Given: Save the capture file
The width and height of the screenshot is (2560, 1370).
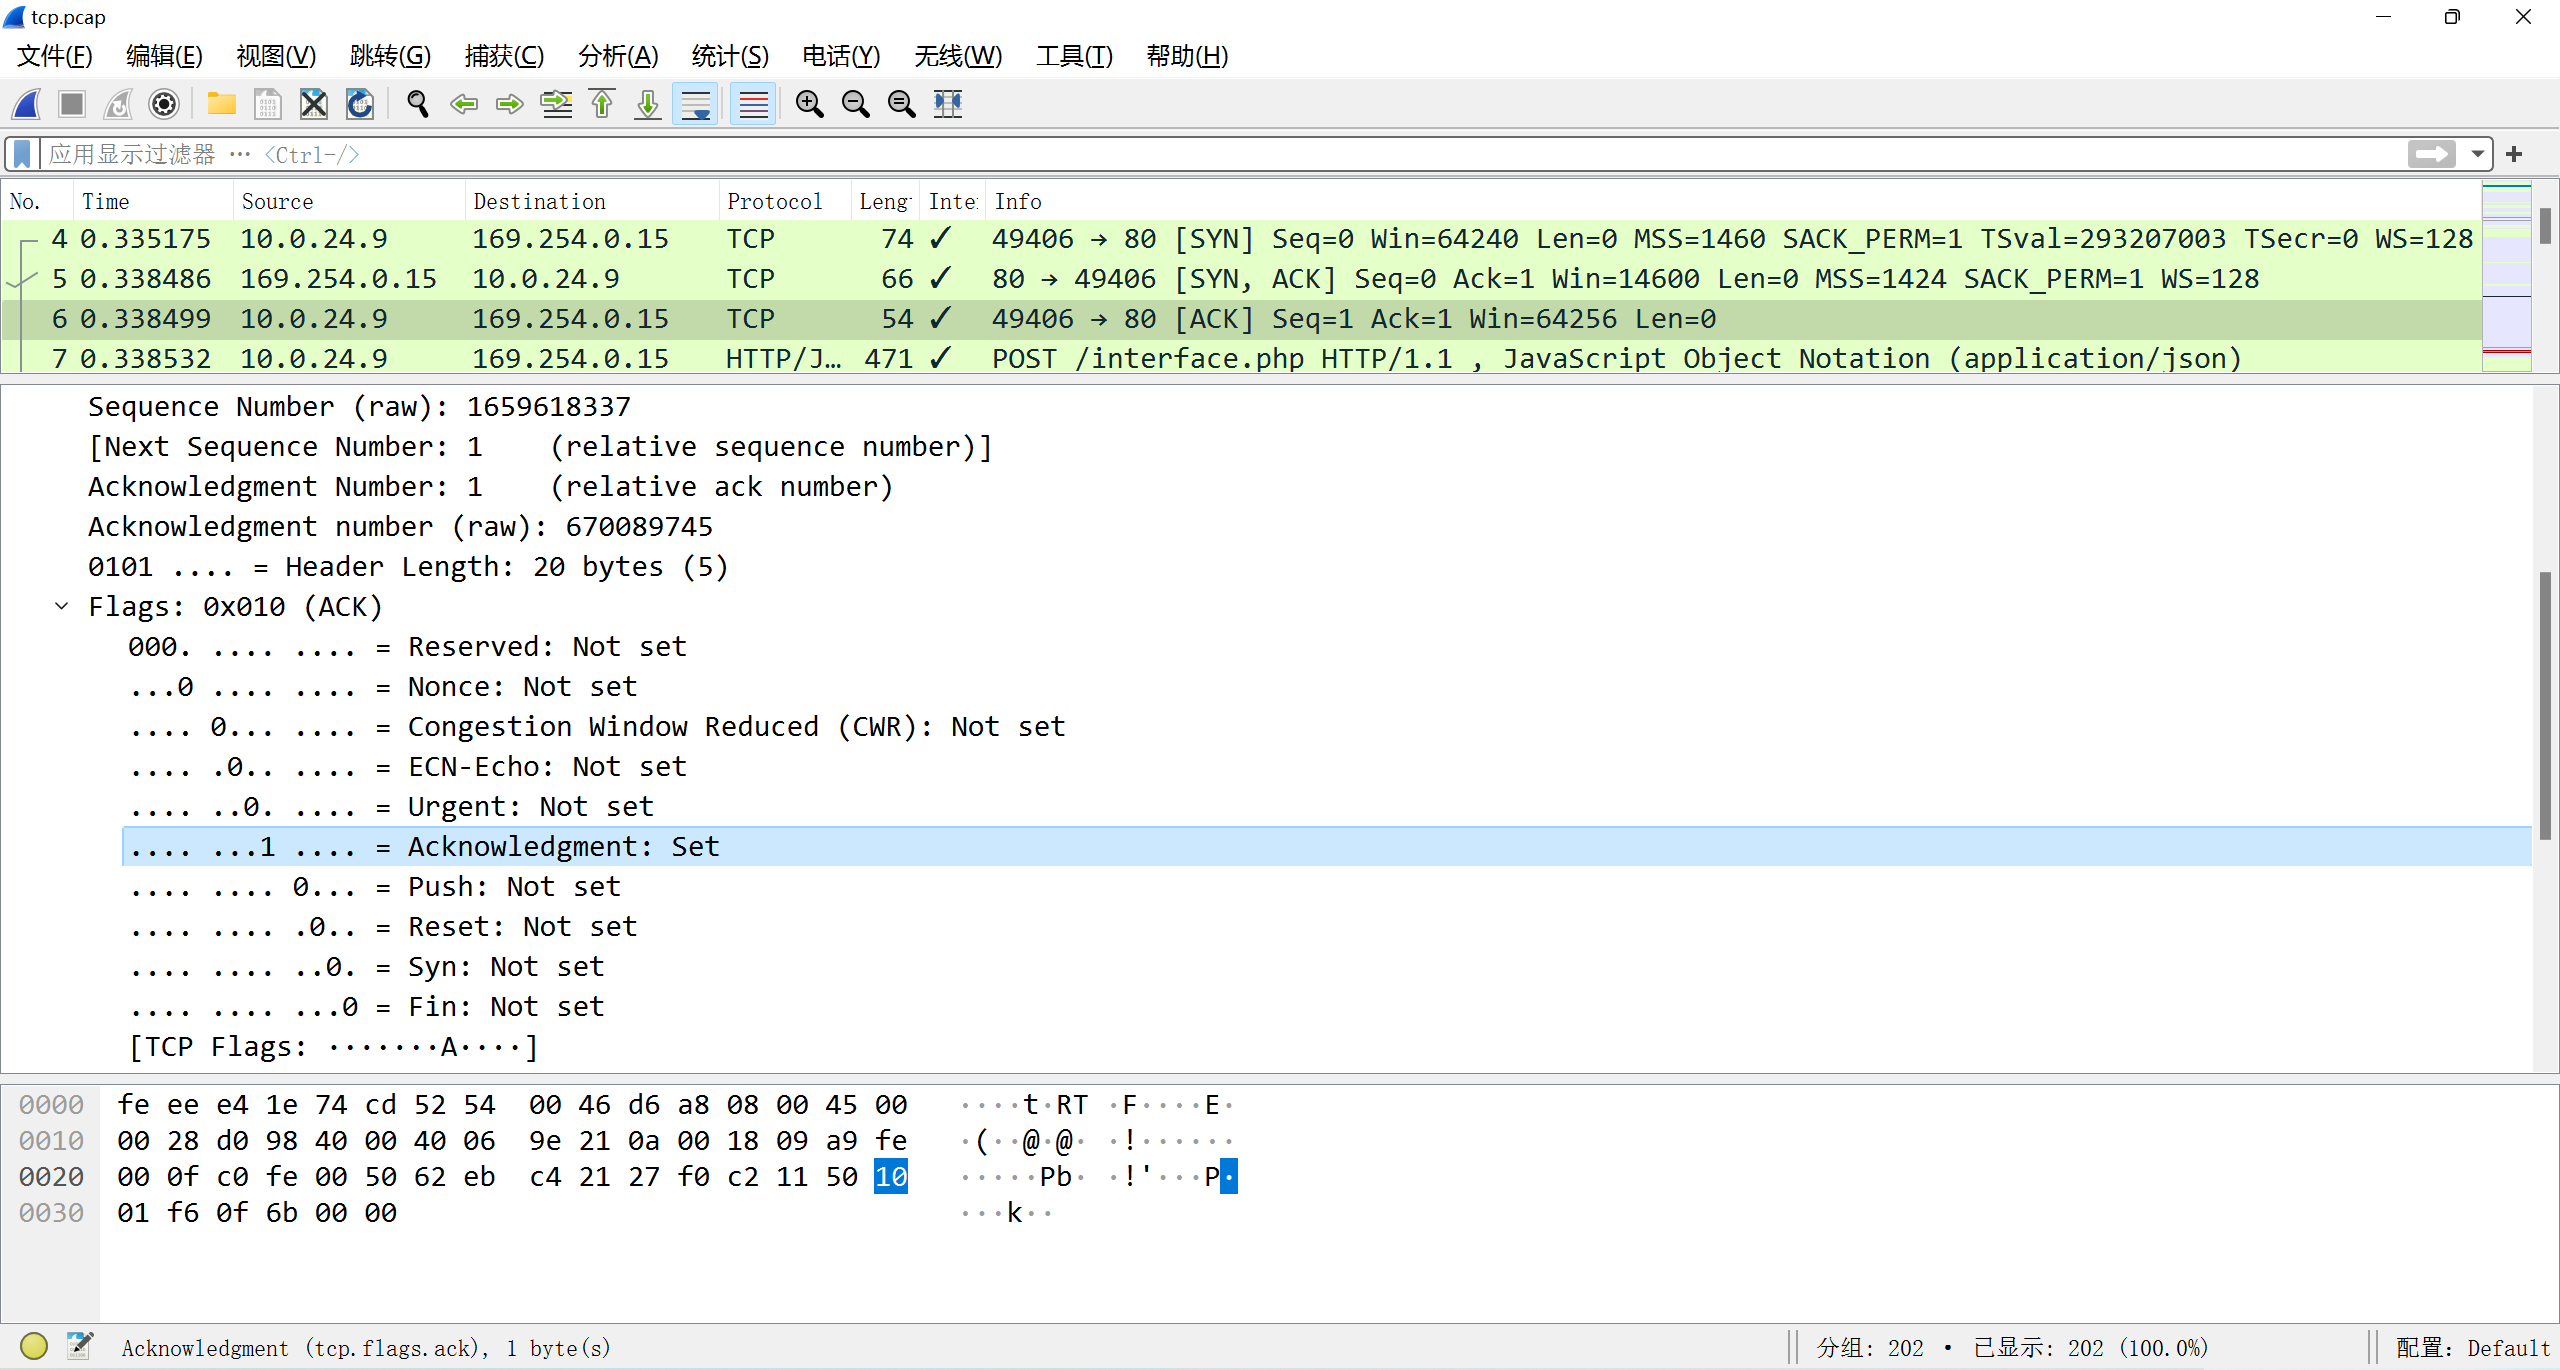Looking at the screenshot, I should point(267,104).
